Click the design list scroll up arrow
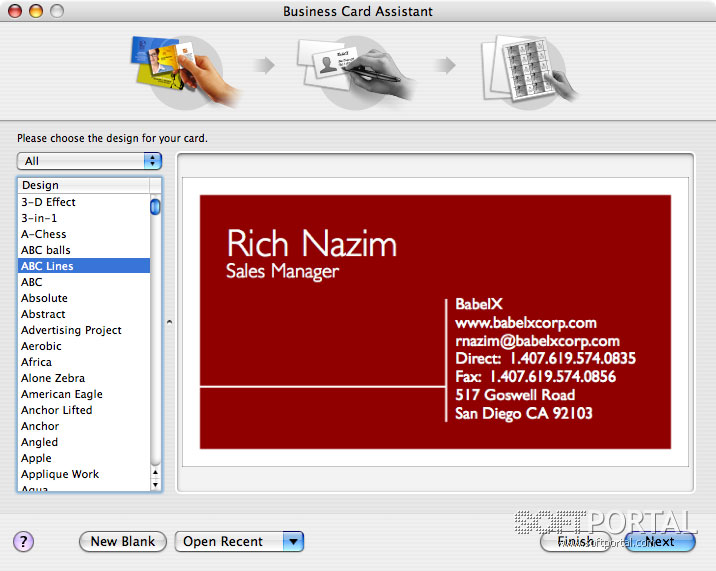 [x=155, y=472]
